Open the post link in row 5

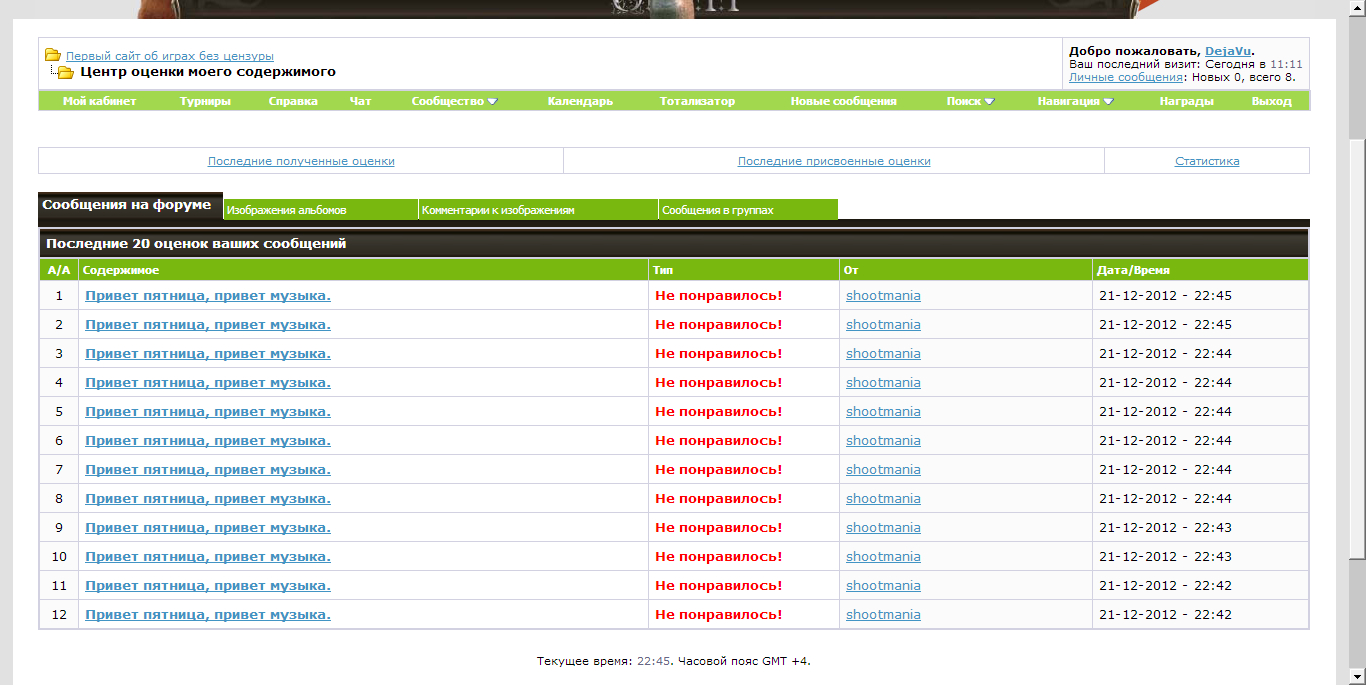point(208,412)
